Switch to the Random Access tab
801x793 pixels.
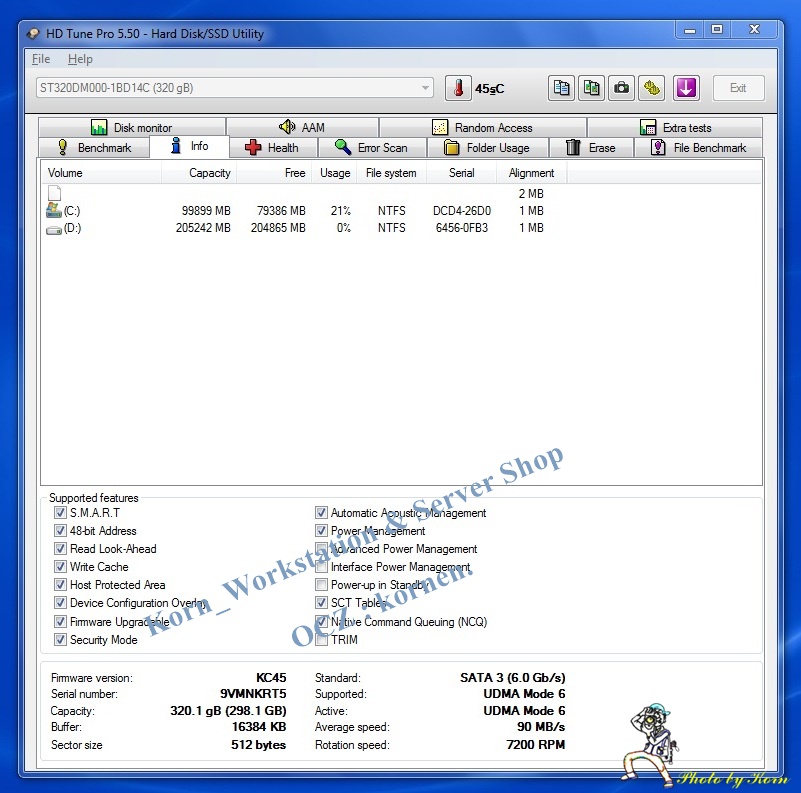(483, 127)
